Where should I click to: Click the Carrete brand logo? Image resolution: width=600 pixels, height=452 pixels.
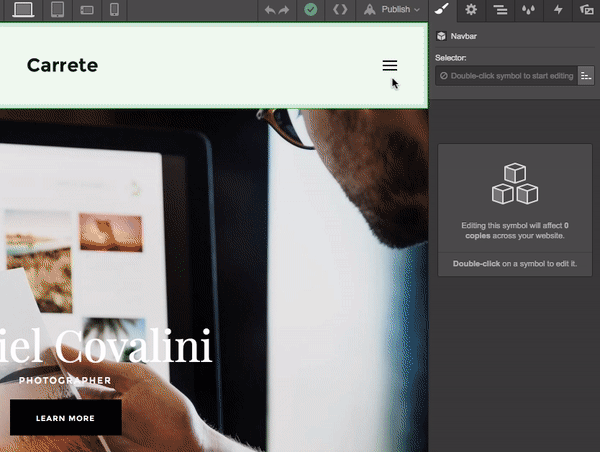click(x=62, y=65)
